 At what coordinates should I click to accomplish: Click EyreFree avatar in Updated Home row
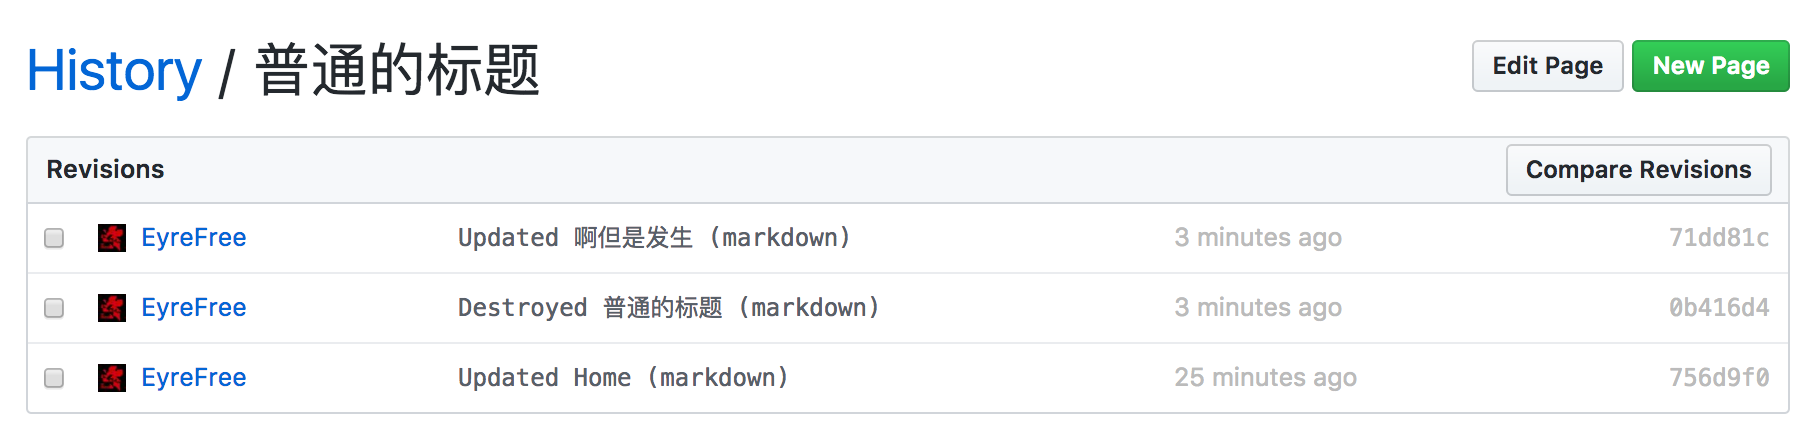click(112, 378)
